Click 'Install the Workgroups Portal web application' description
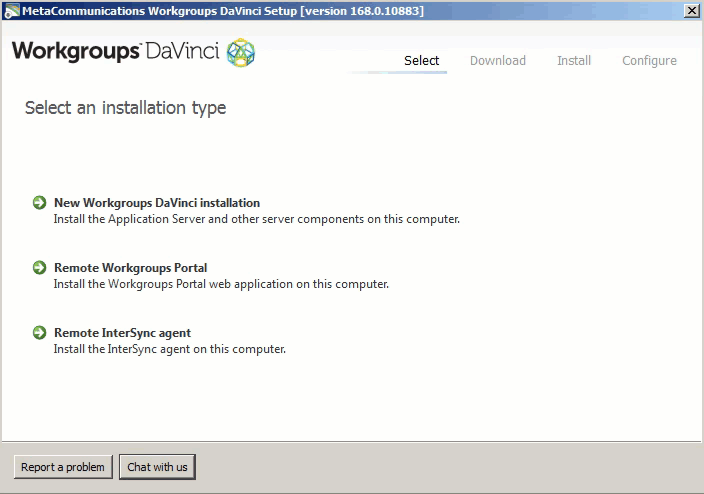 pyautogui.click(x=221, y=284)
